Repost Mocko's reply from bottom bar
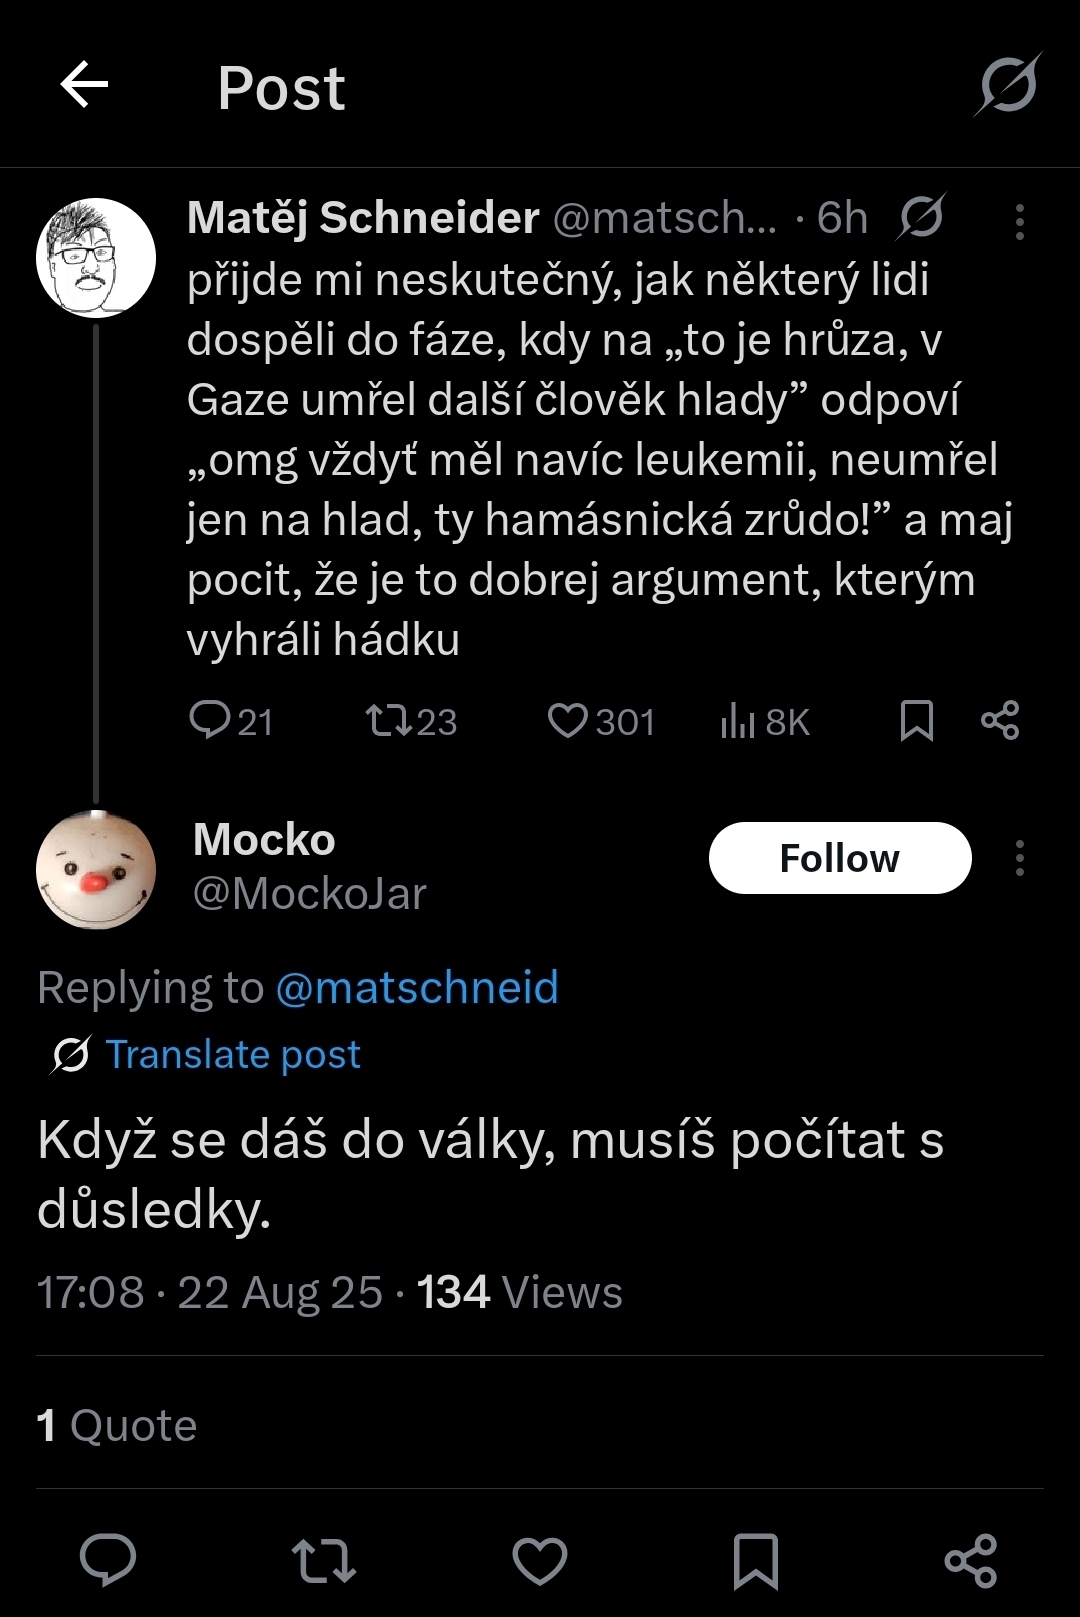Image resolution: width=1080 pixels, height=1617 pixels. click(324, 1561)
